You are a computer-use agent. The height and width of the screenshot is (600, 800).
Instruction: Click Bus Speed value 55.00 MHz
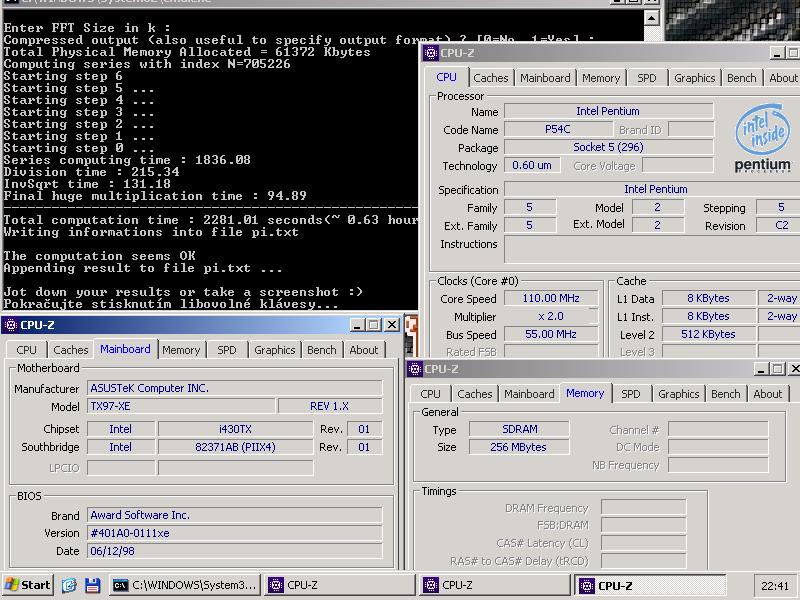(x=551, y=334)
